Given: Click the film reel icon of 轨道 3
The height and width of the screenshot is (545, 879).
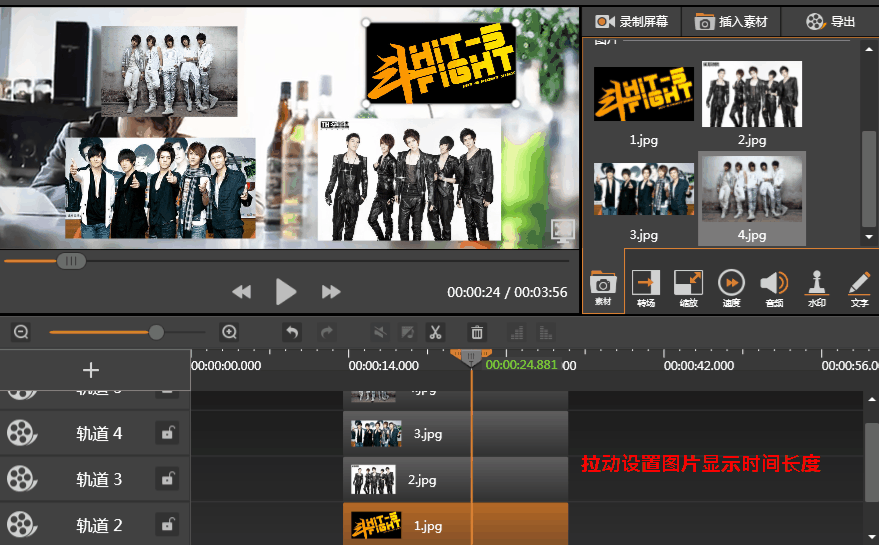Looking at the screenshot, I should pos(21,479).
